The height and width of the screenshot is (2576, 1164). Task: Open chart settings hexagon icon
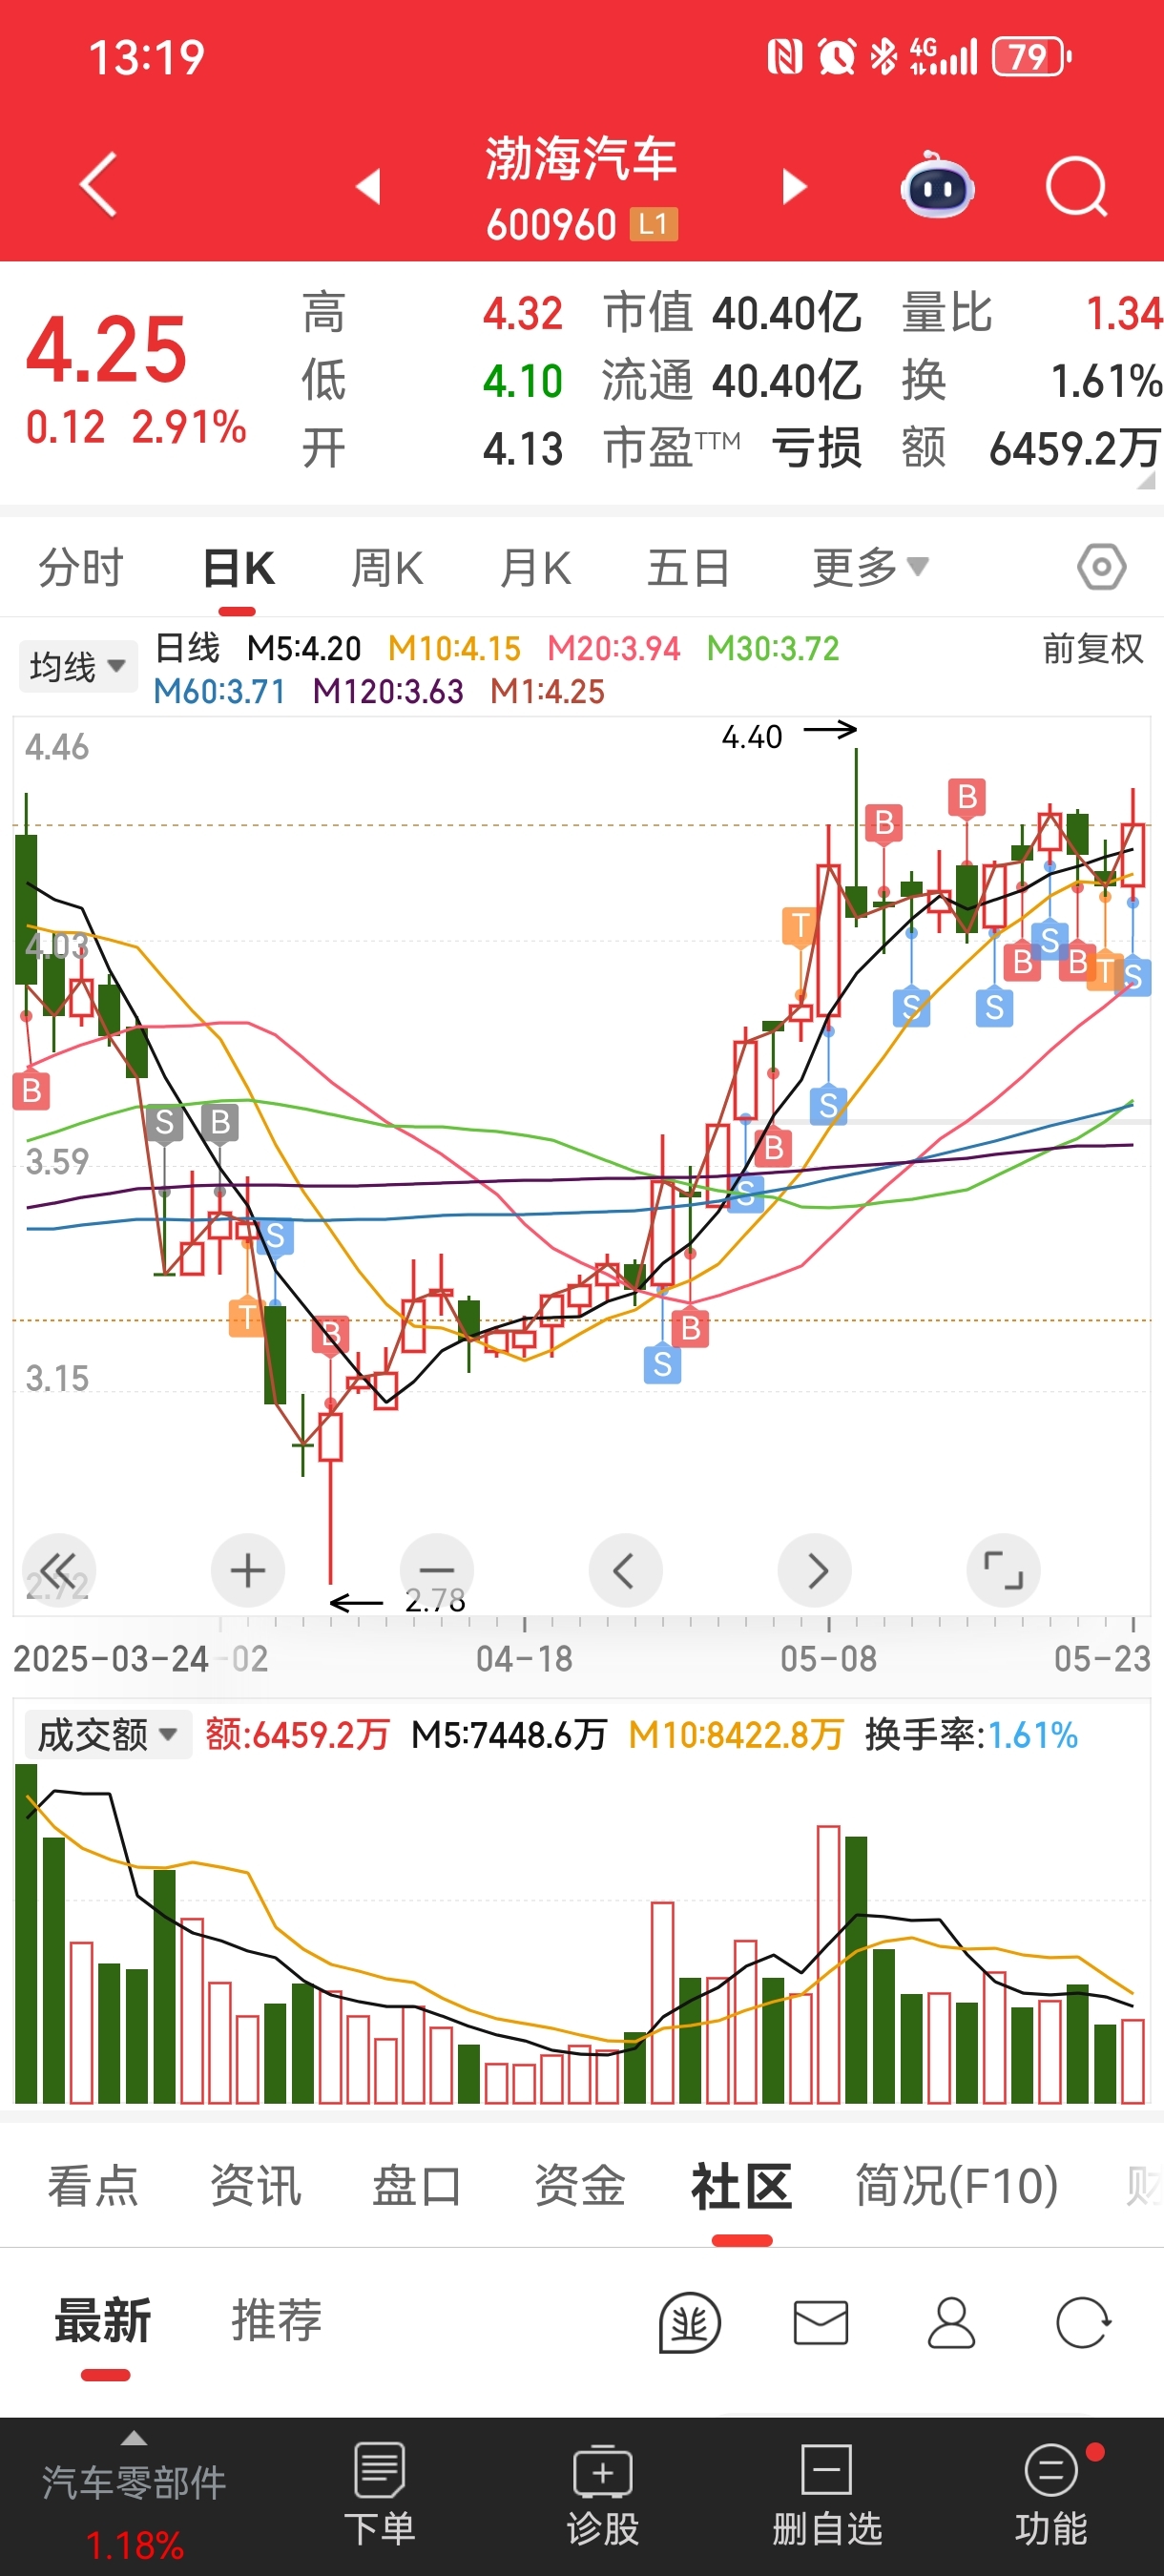coord(1101,567)
